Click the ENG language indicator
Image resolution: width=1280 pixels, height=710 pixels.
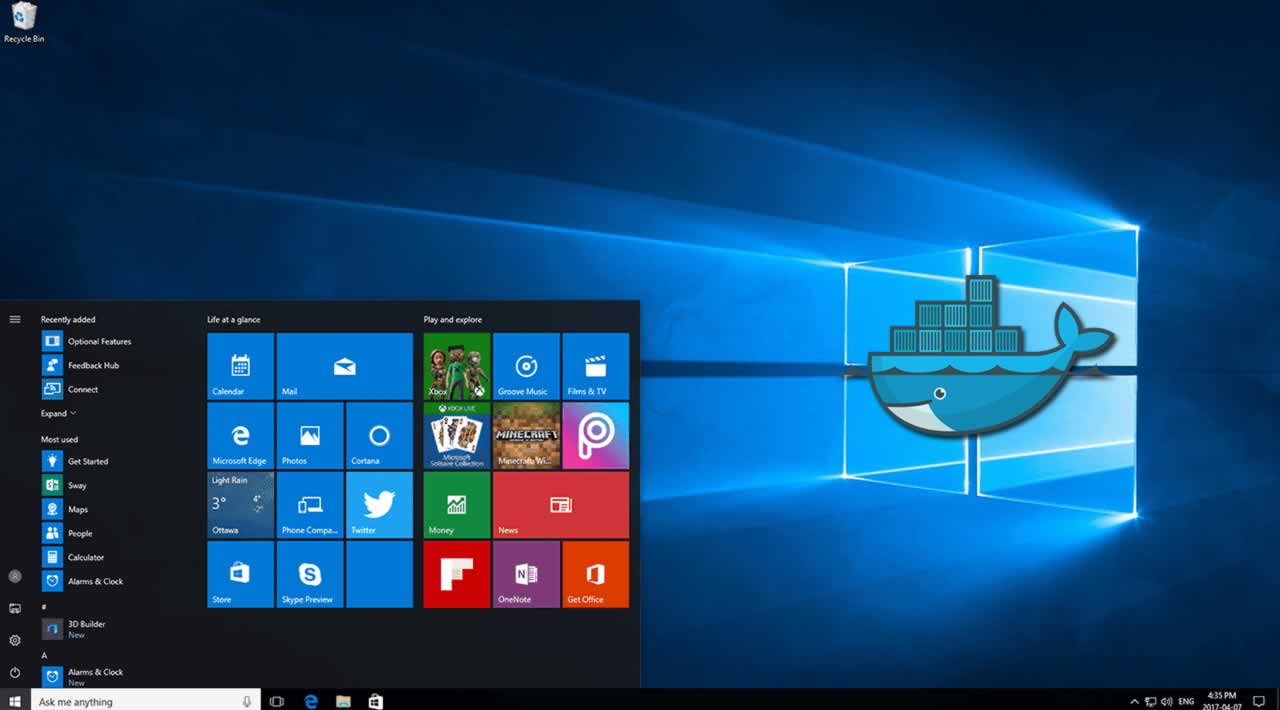click(x=1187, y=702)
